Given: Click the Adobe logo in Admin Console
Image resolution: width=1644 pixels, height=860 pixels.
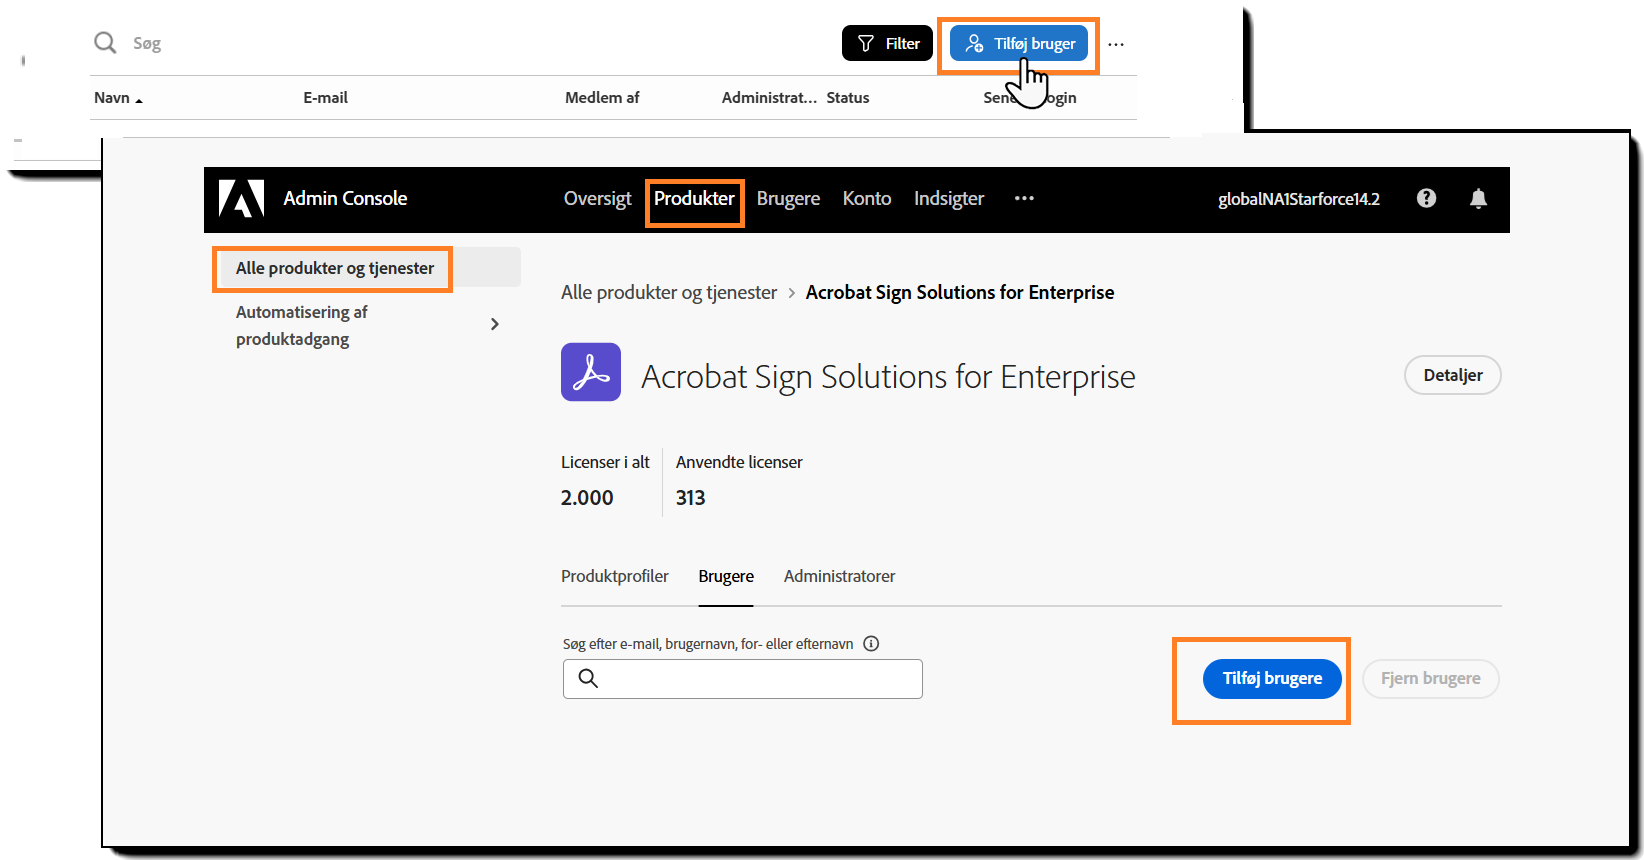Looking at the screenshot, I should (x=241, y=198).
